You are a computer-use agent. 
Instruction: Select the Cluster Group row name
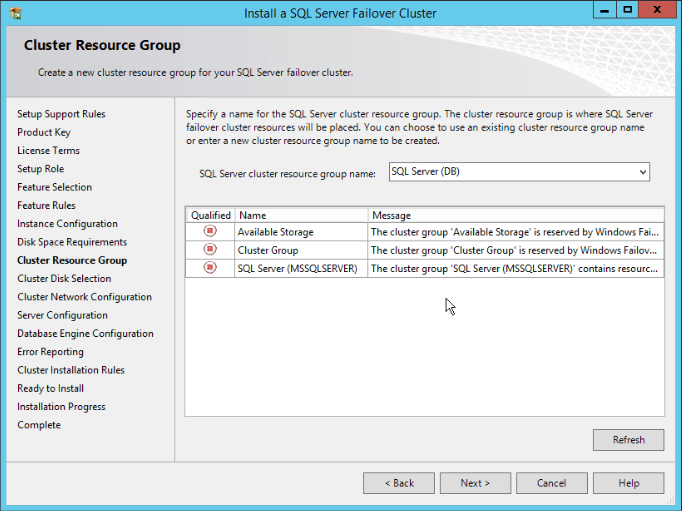267,250
